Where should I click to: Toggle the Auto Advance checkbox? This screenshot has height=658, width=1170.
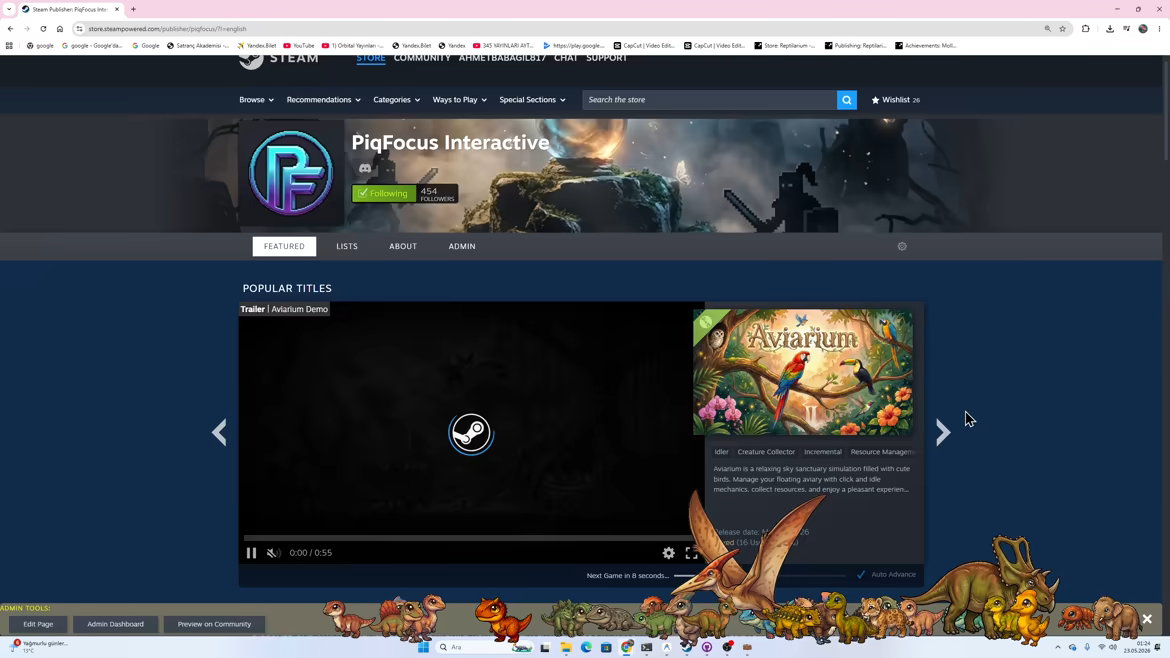click(x=861, y=574)
